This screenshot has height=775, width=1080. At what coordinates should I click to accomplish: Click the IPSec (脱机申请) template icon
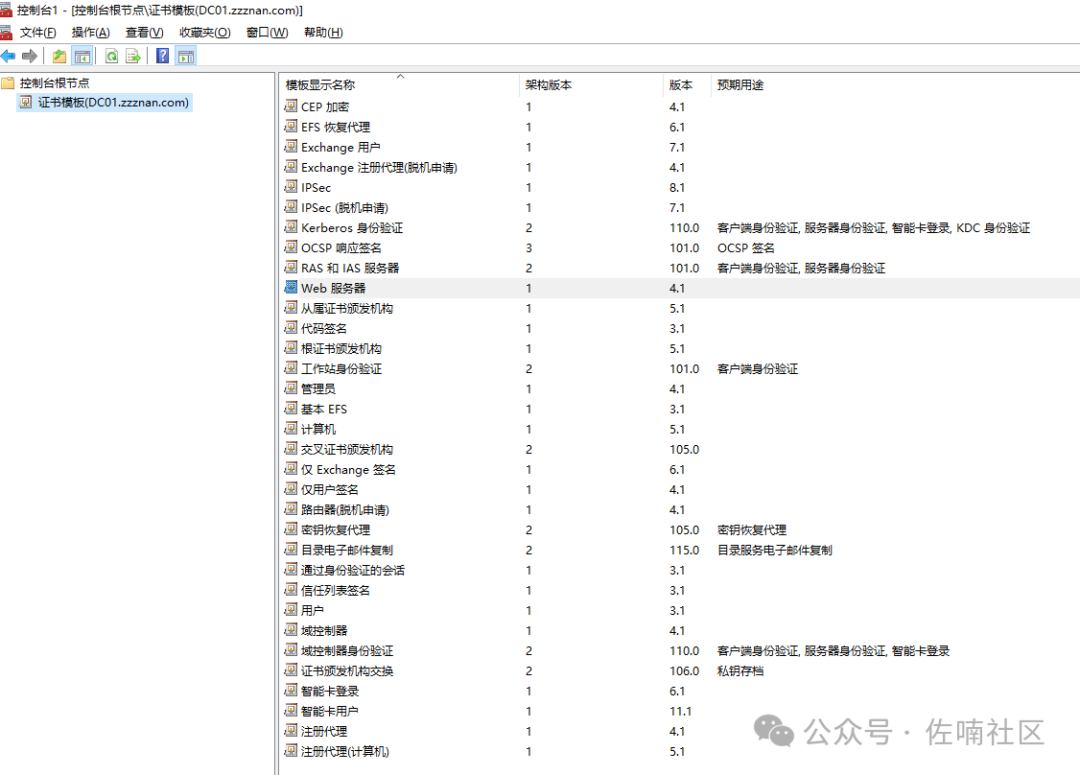[x=291, y=207]
